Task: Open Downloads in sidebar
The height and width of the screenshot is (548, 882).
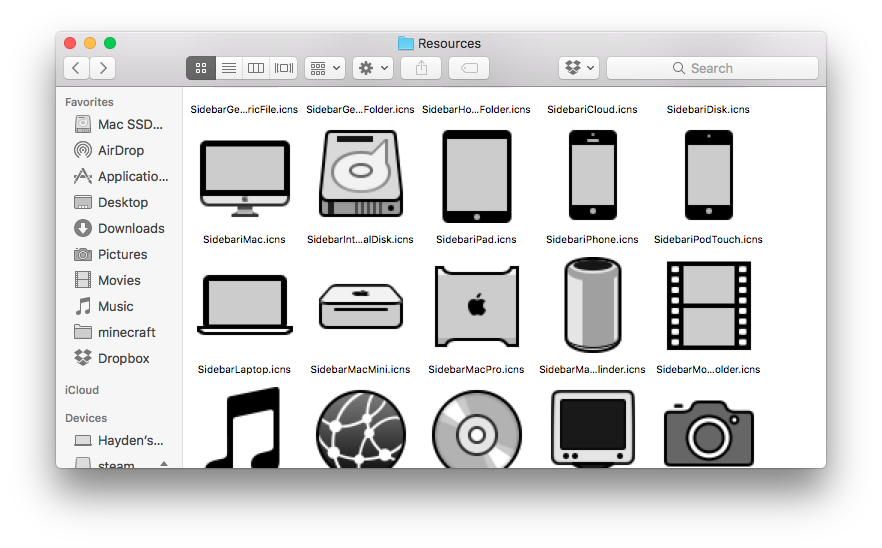Action: click(119, 228)
